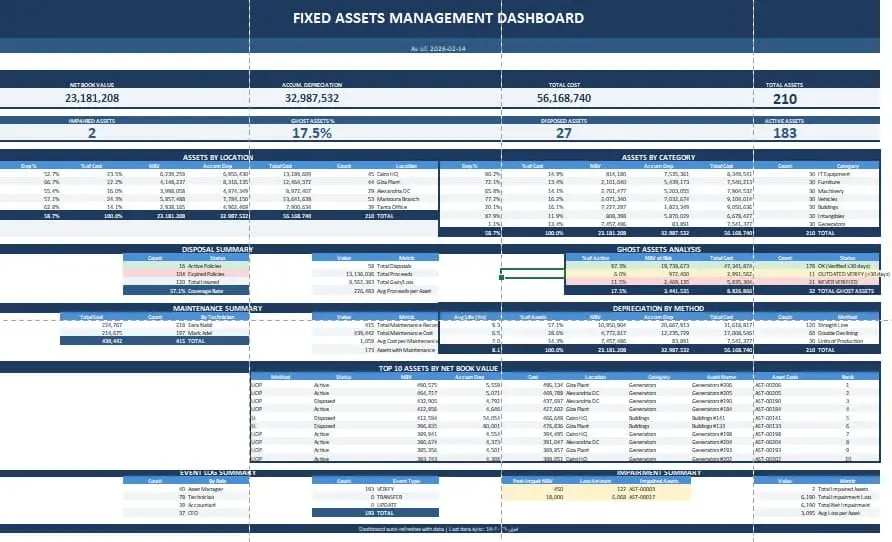This screenshot has height=542, width=892.
Task: Click the Assets by Location section header
Action: (218, 157)
